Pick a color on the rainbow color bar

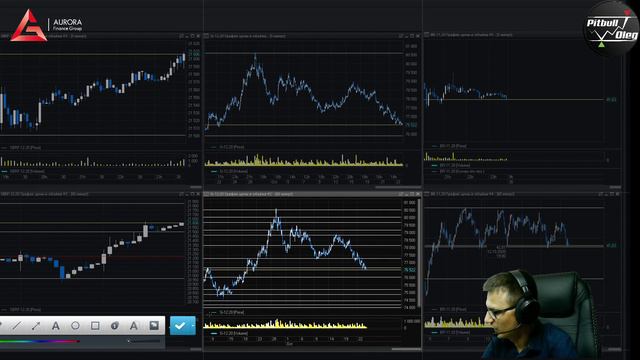(x=40, y=341)
